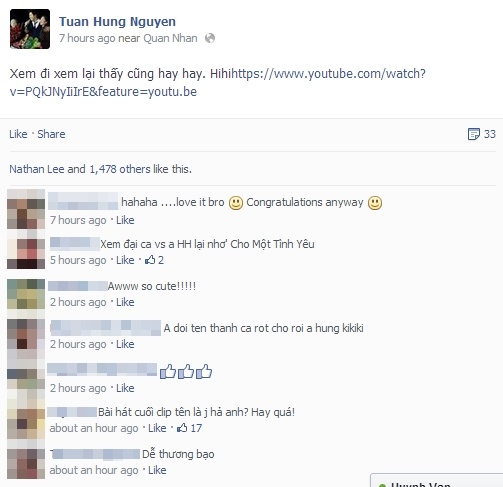Open the Huynh Van chat tab
503x487 pixels.
pos(437,481)
